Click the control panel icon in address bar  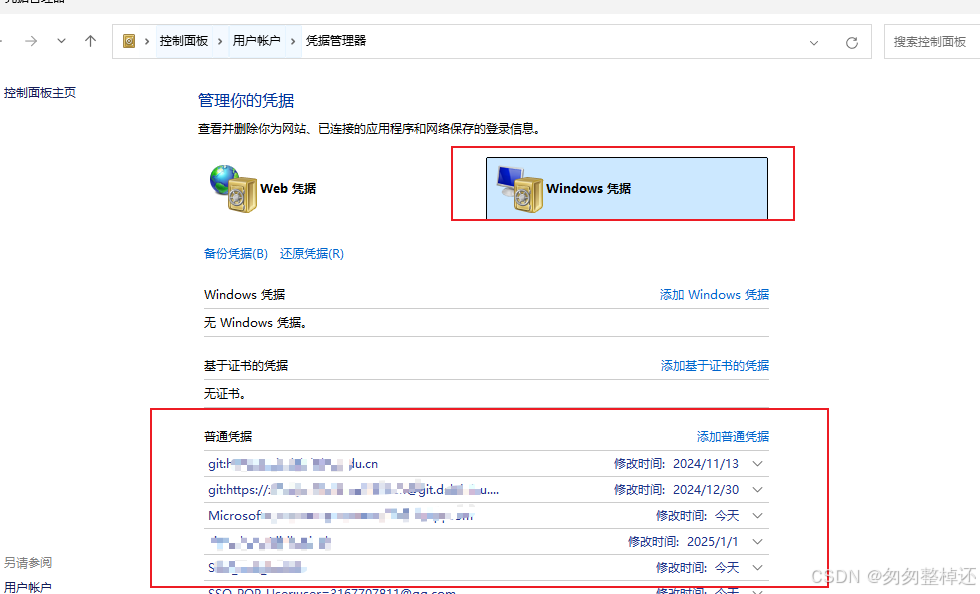point(129,41)
